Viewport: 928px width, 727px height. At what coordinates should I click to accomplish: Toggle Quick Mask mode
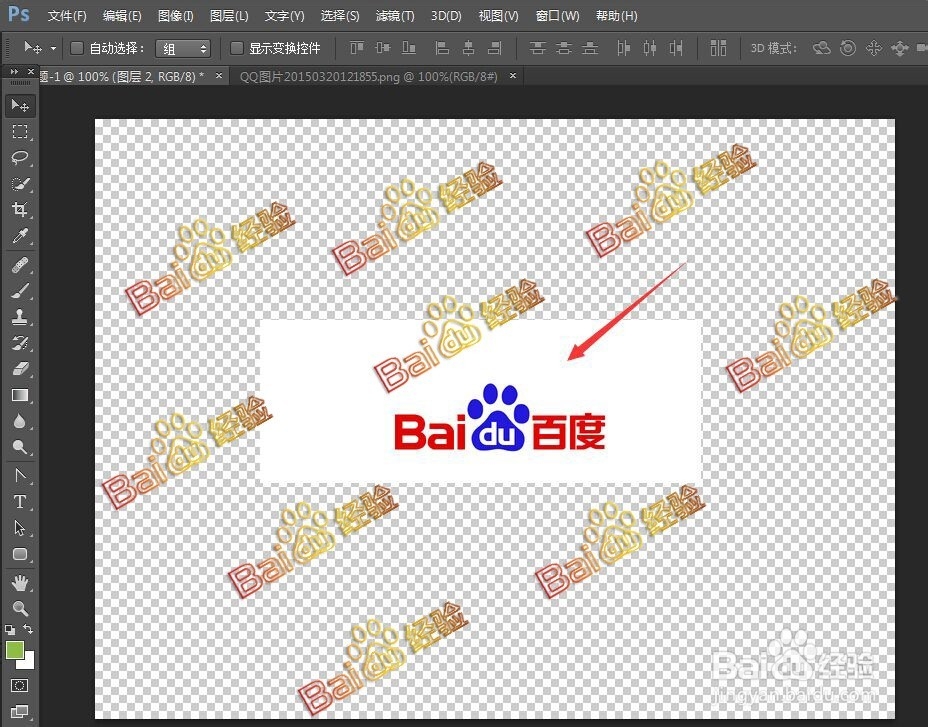[20, 686]
